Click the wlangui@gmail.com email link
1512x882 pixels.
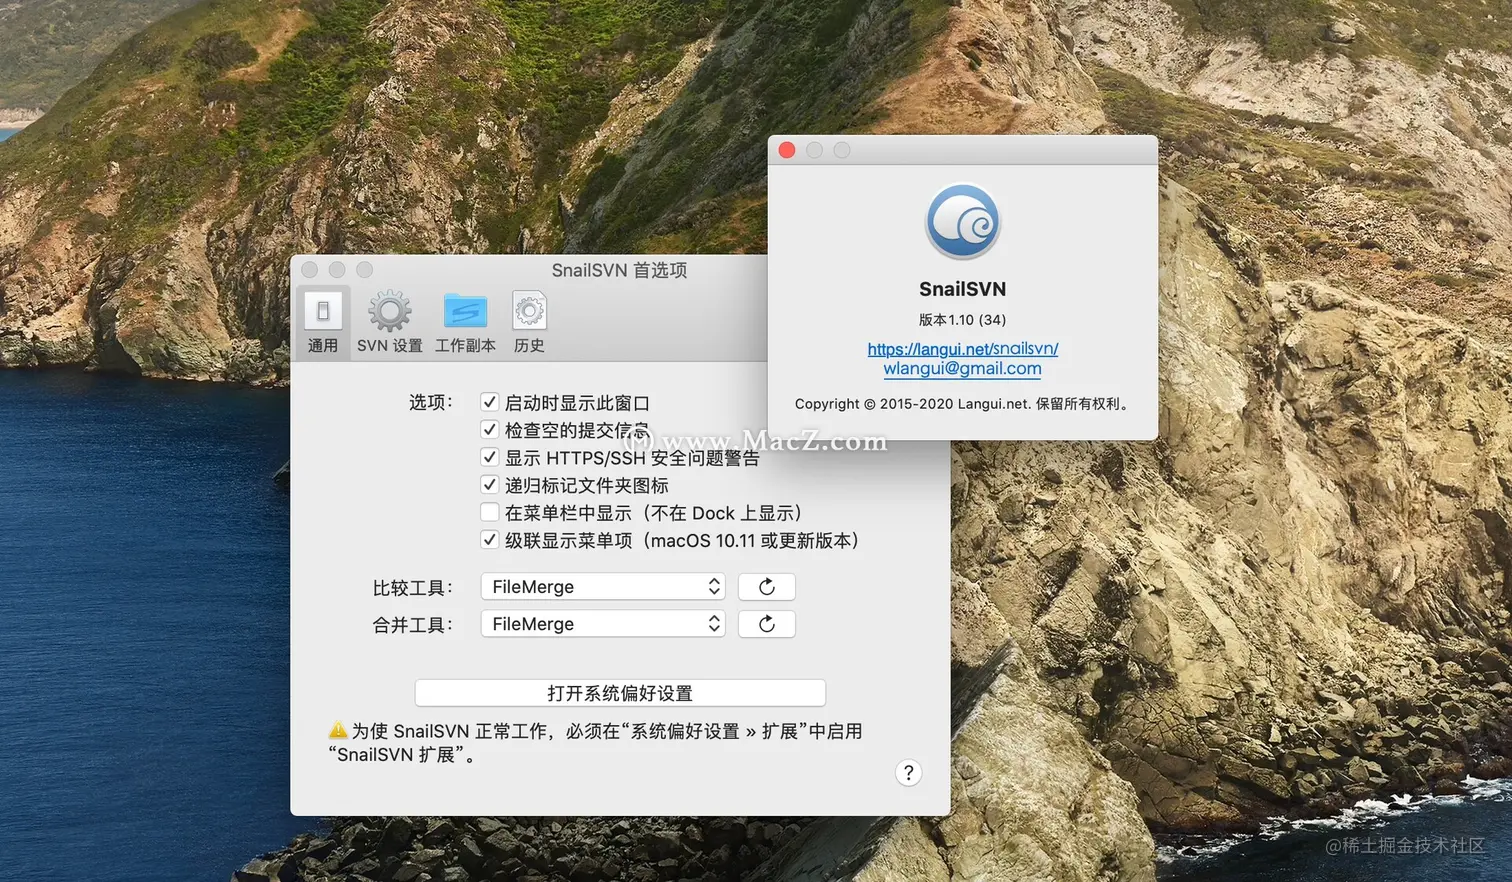[962, 368]
